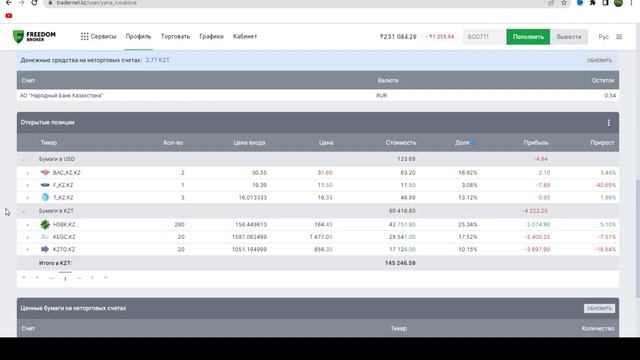Click Обновить link in the cash funds bar
640x360 pixels.
[x=599, y=60]
